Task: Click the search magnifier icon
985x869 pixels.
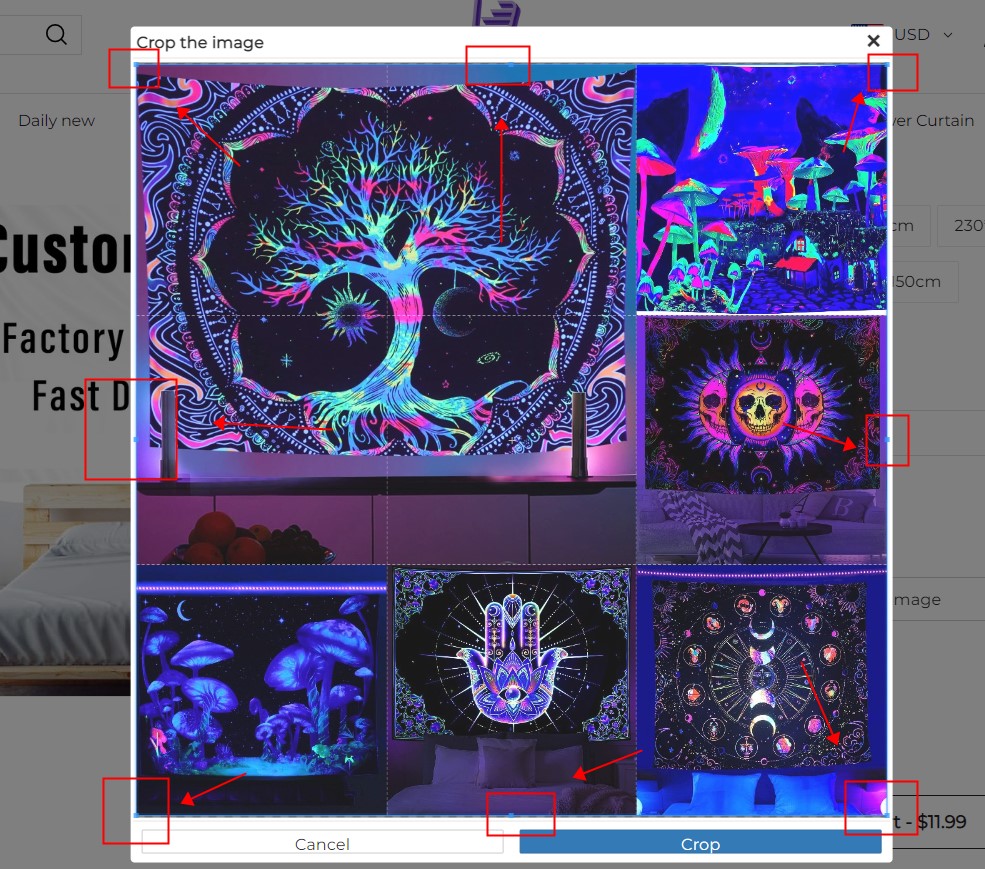Action: [56, 34]
